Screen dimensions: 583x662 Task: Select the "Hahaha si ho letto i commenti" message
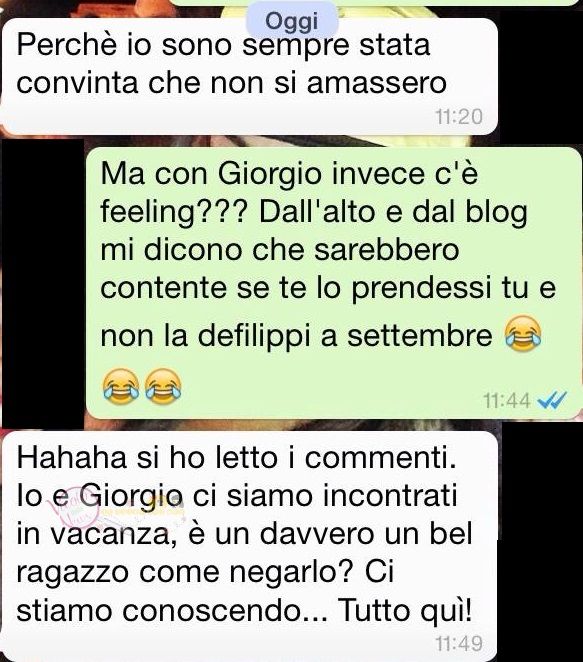[250, 546]
